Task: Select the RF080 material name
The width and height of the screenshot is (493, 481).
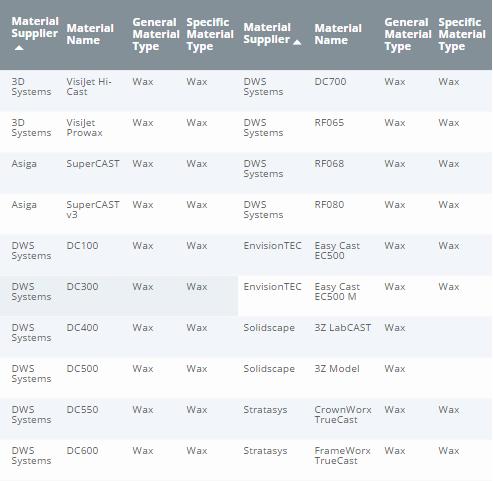Action: [329, 205]
